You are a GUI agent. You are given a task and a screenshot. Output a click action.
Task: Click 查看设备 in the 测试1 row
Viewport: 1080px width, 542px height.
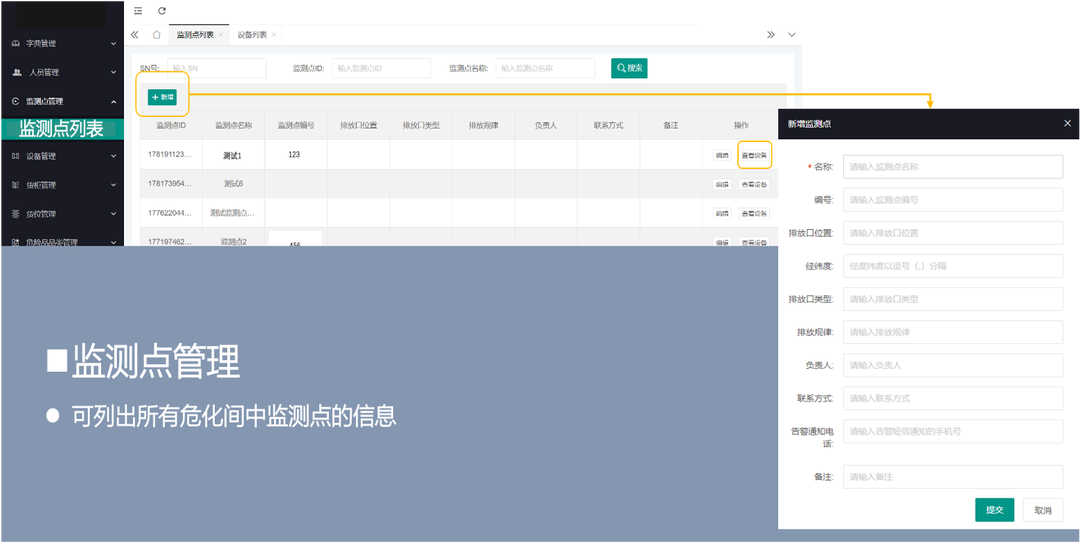(x=754, y=156)
